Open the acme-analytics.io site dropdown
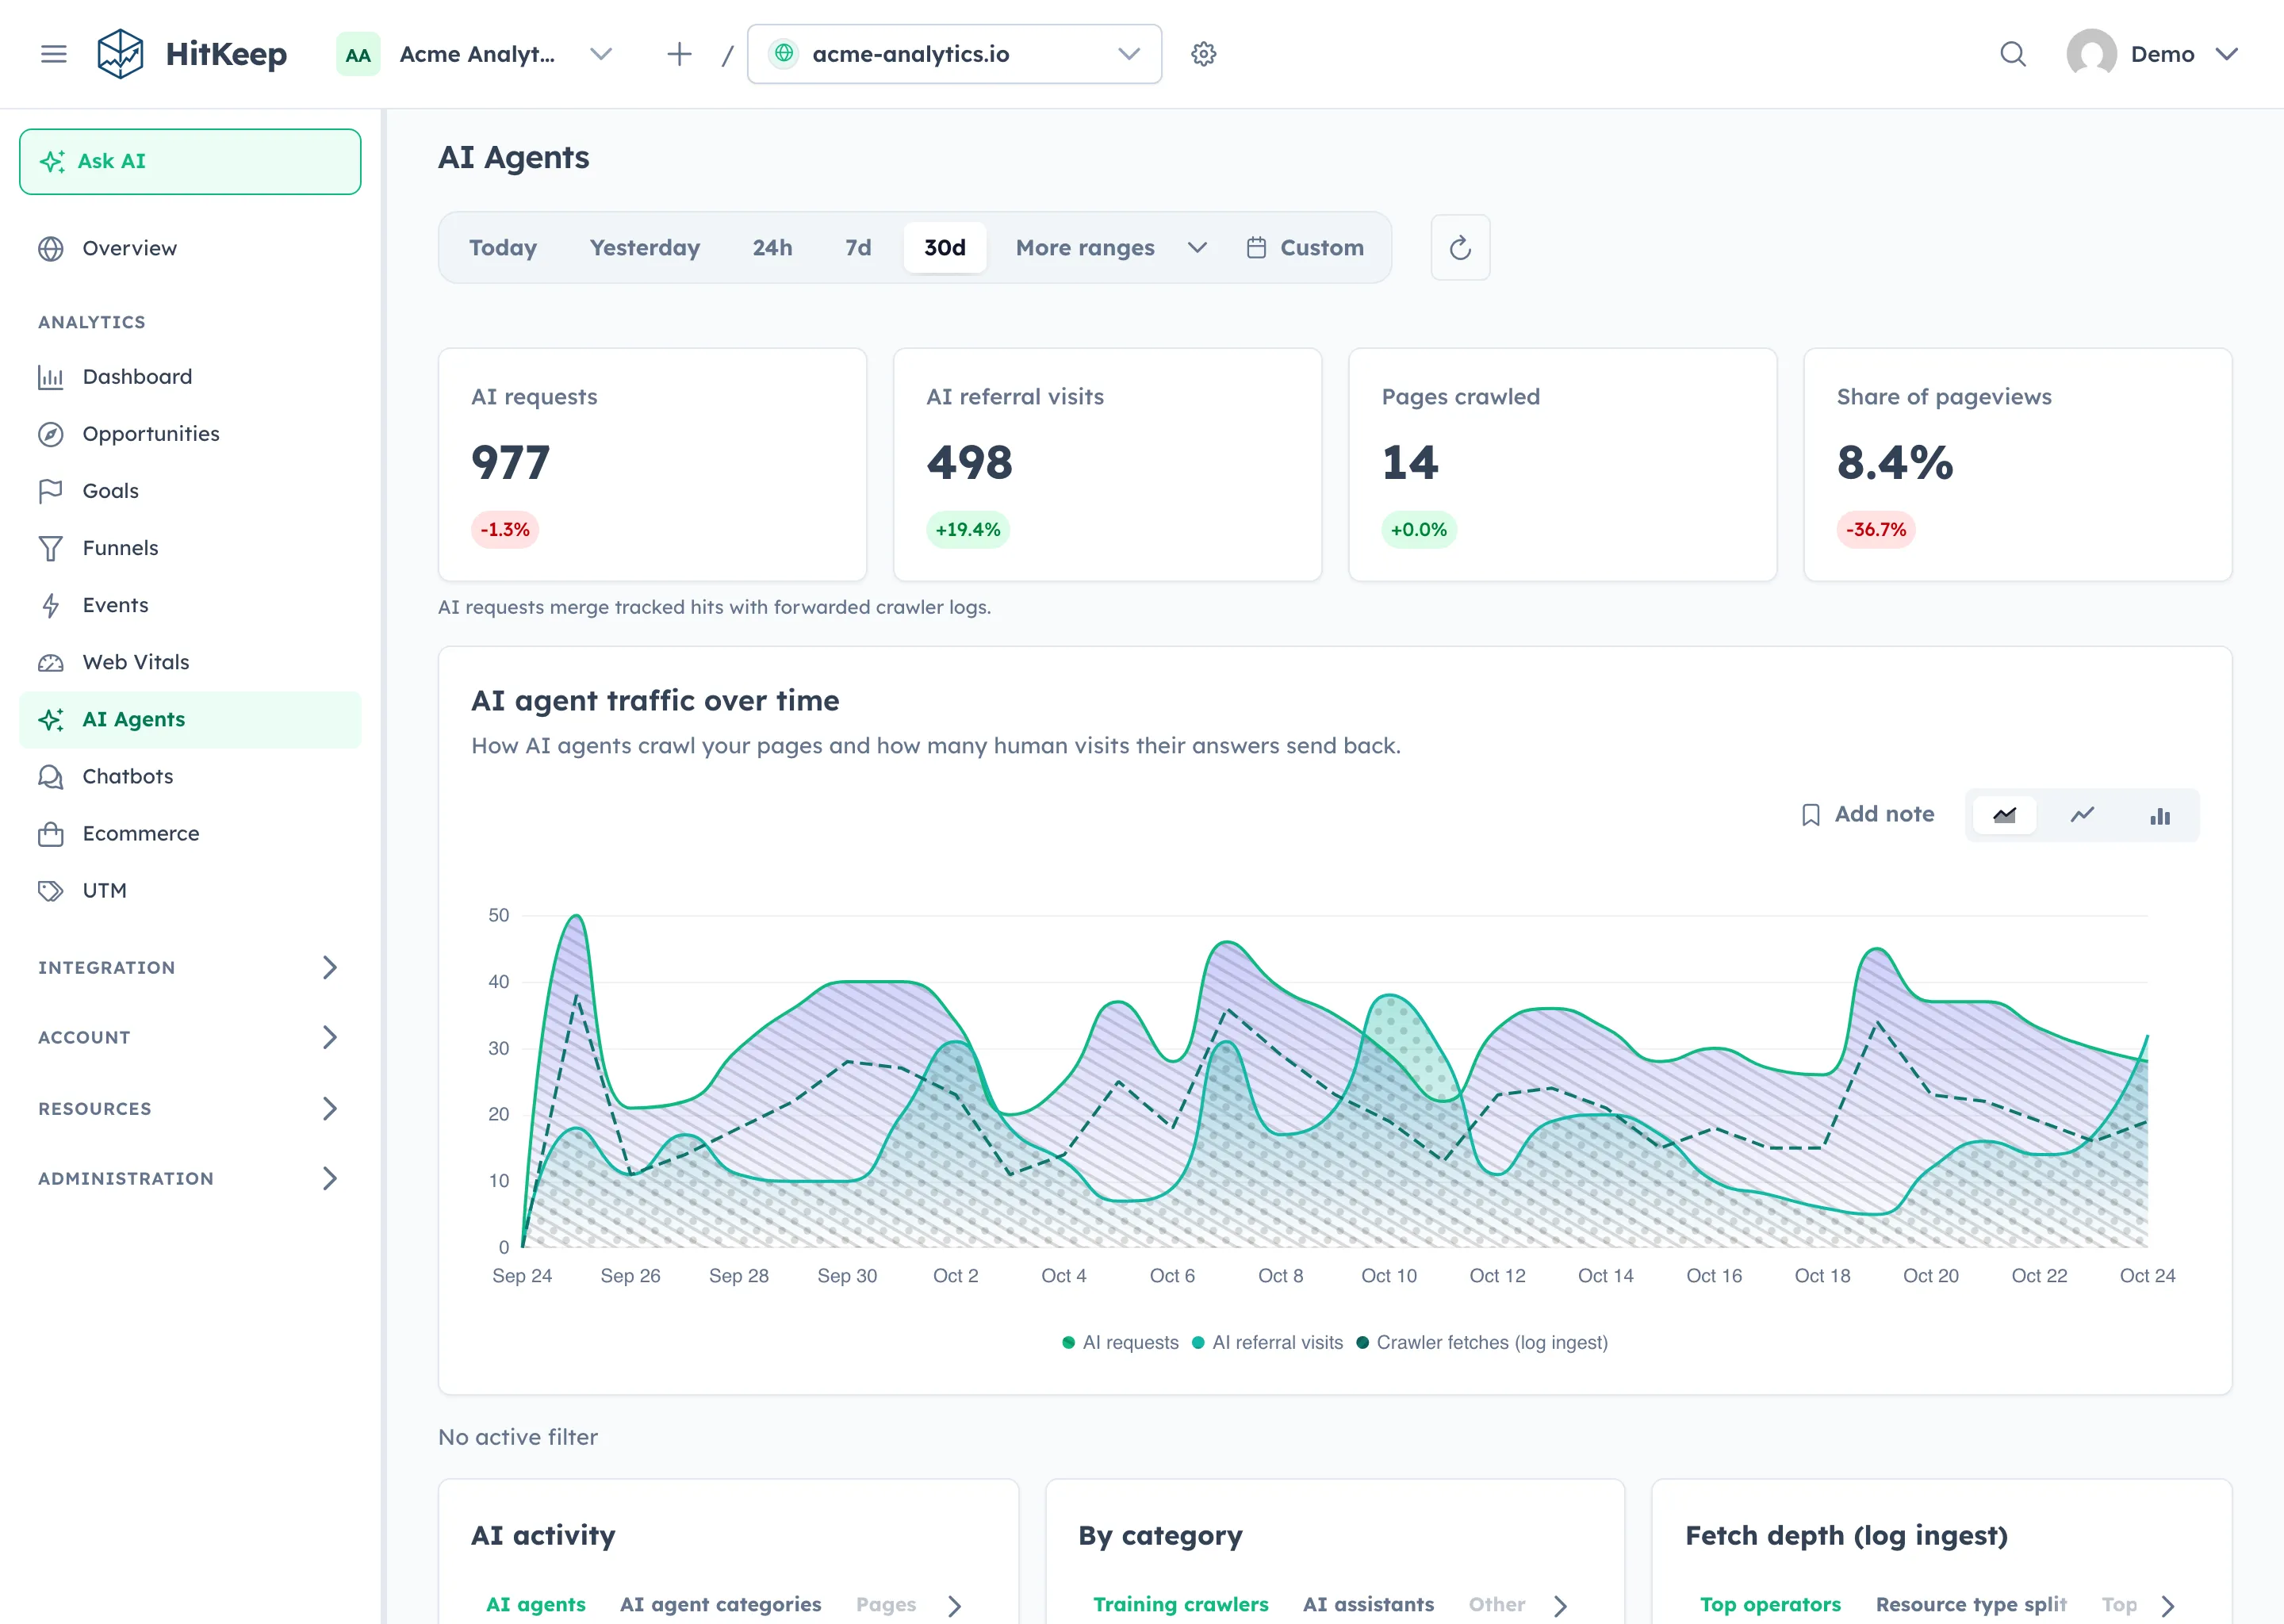This screenshot has height=1624, width=2284. 954,54
